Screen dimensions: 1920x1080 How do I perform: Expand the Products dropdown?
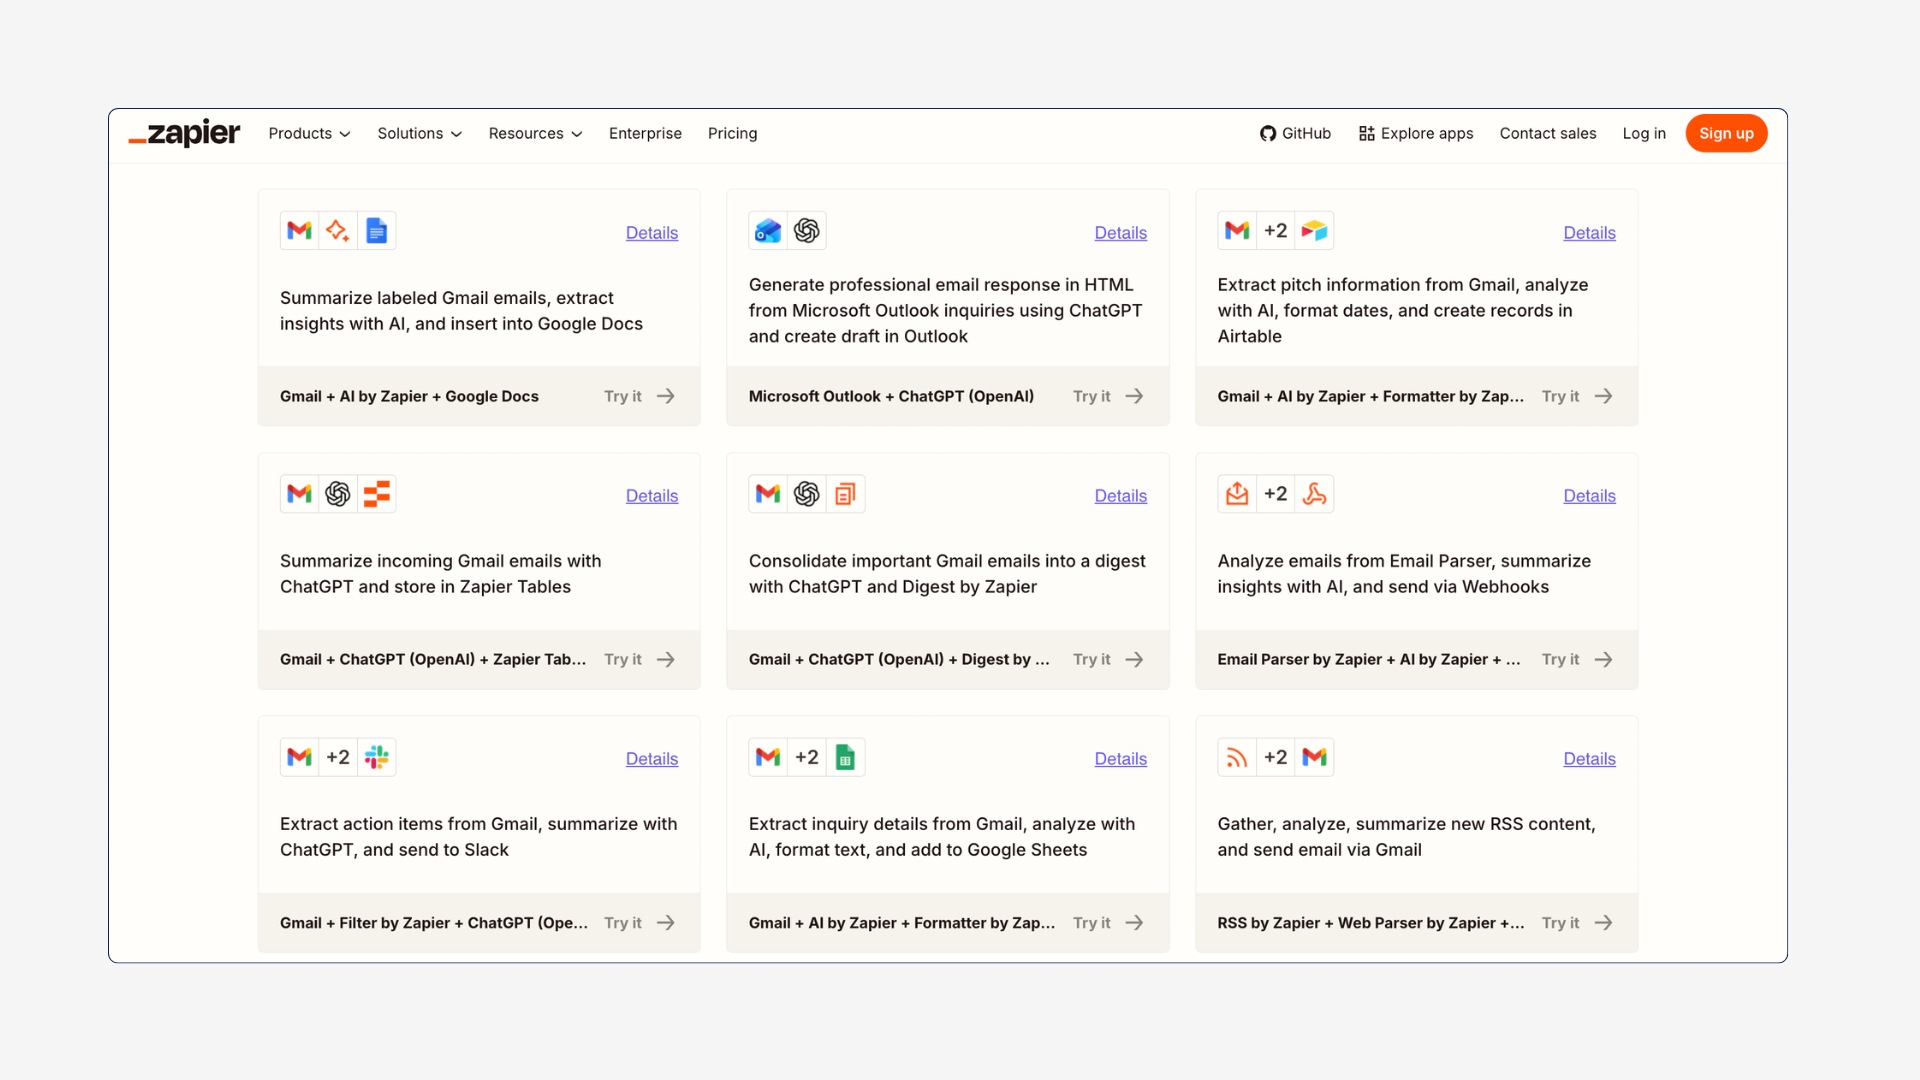click(309, 133)
